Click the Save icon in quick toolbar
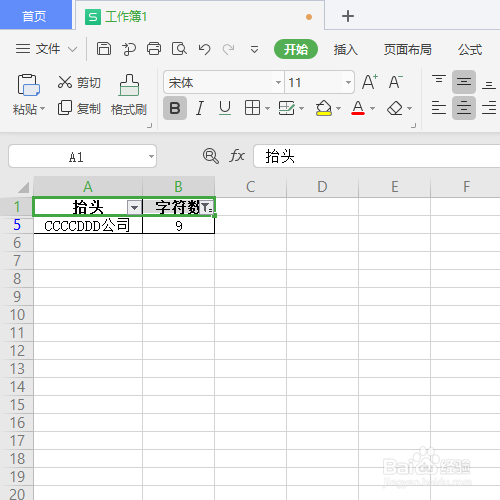500x500 pixels. (104, 49)
